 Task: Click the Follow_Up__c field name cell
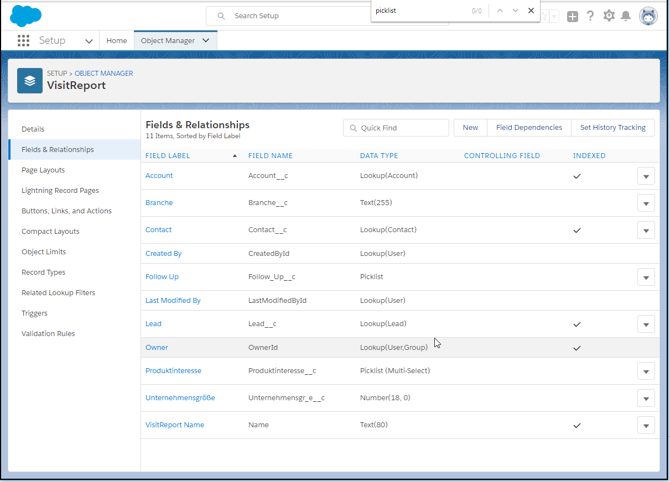click(272, 277)
